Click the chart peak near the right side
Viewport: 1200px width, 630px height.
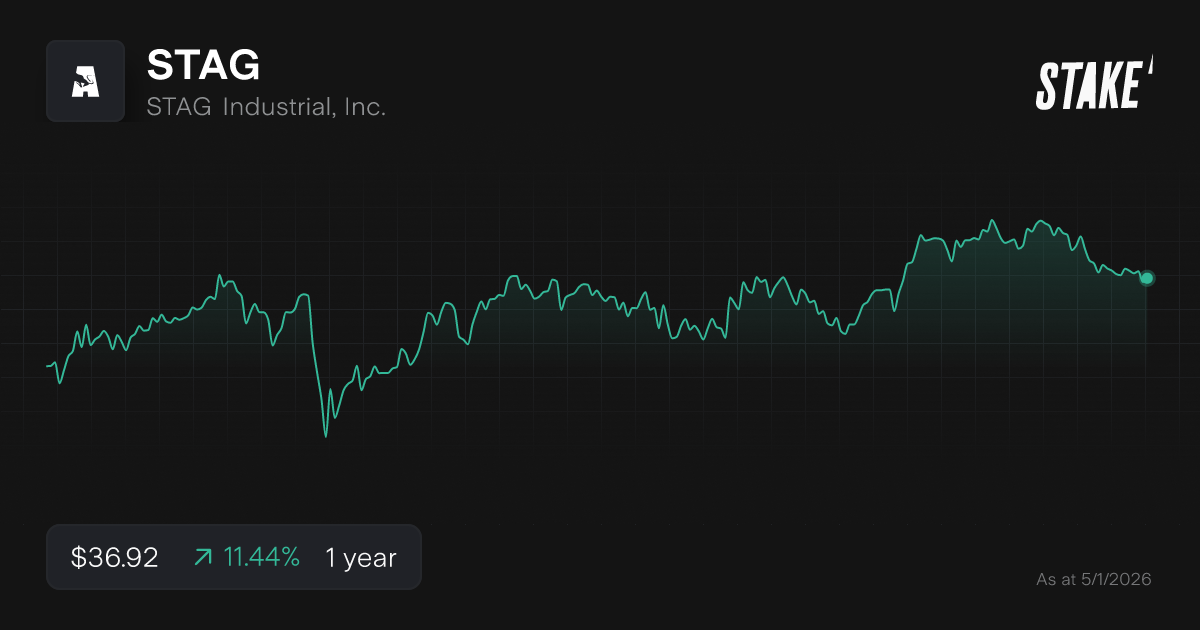click(994, 218)
